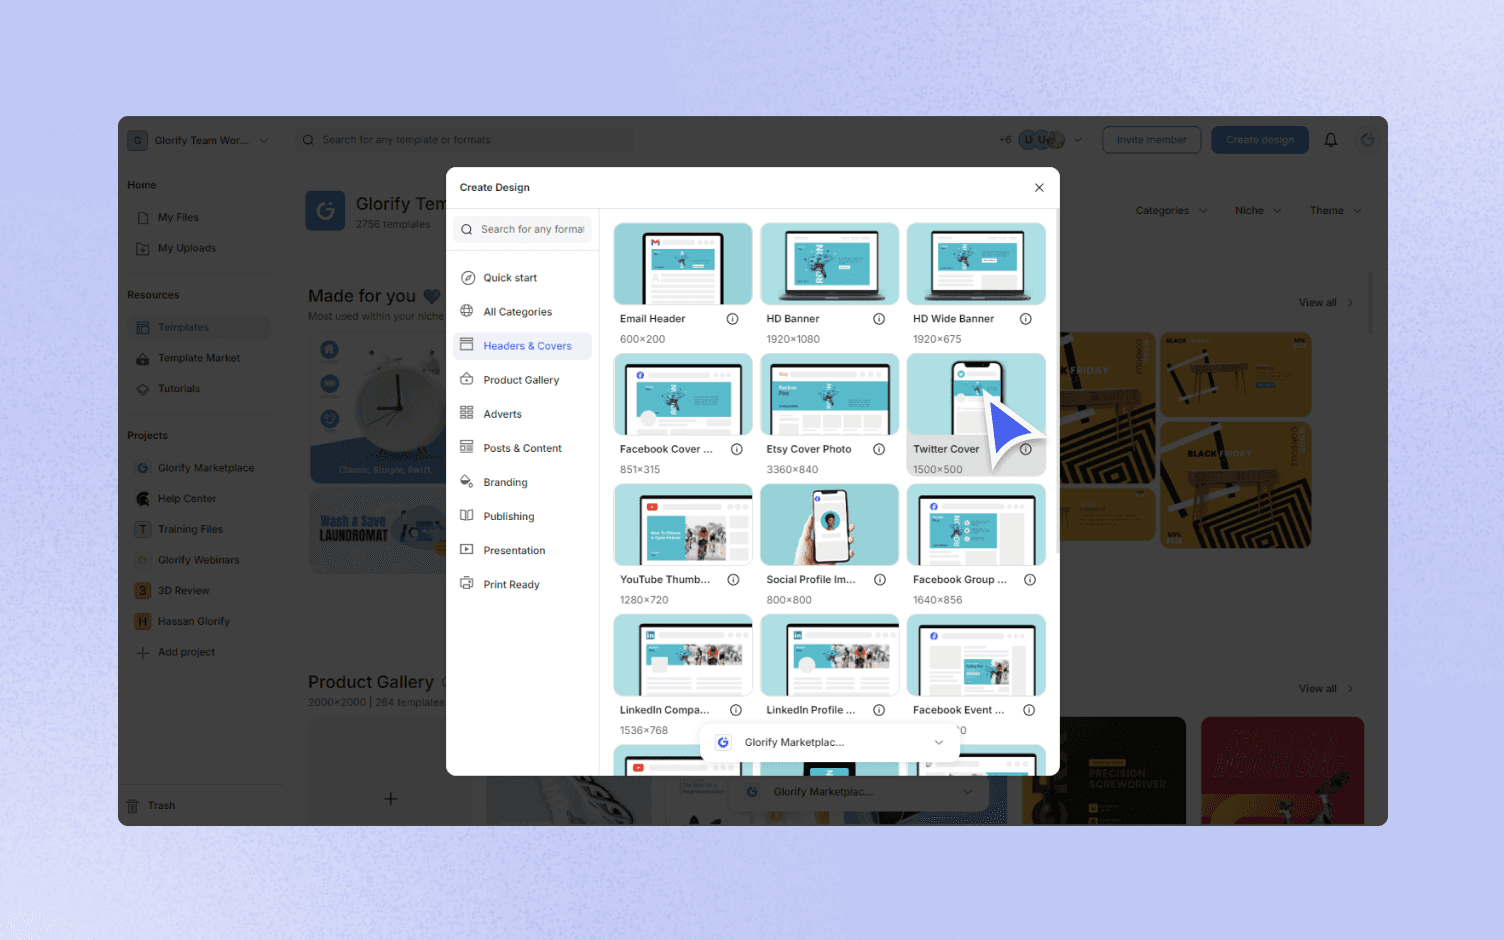1504x940 pixels.
Task: Choose the HD Banner thumbnail
Action: pos(830,264)
